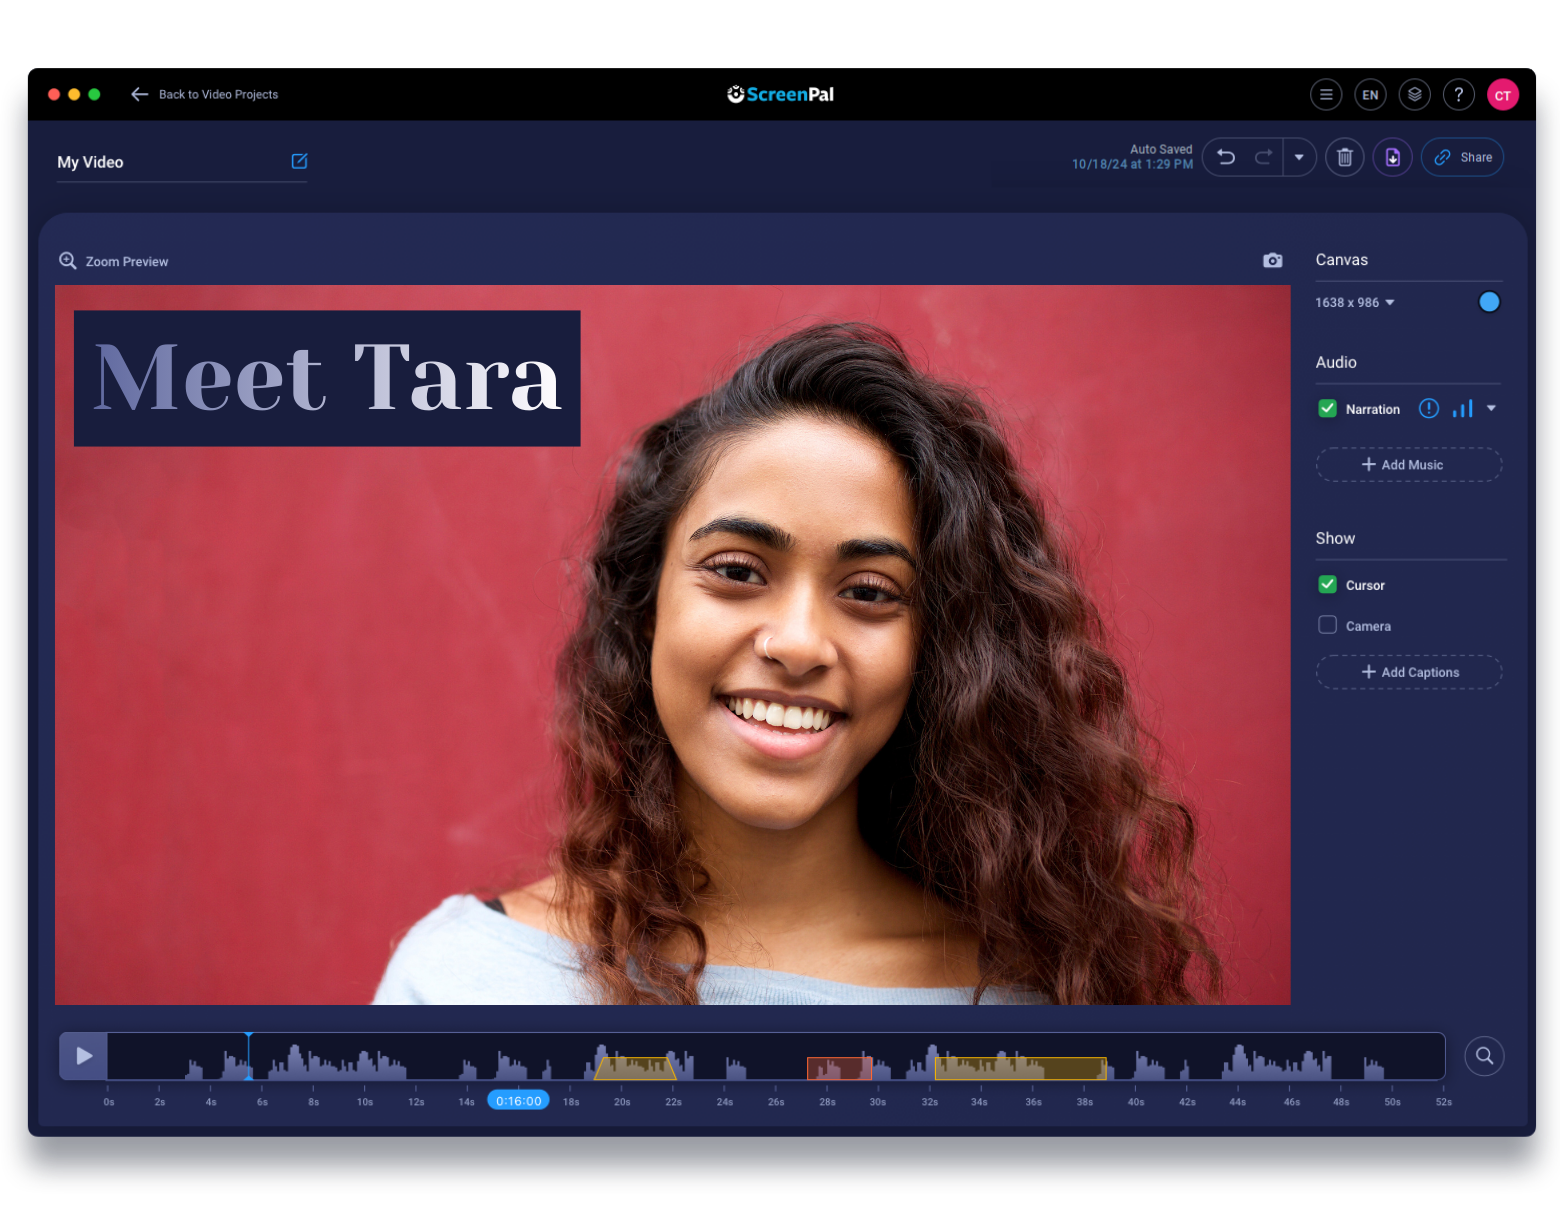Click the blue canvas color swatch
1560x1230 pixels.
(x=1489, y=301)
